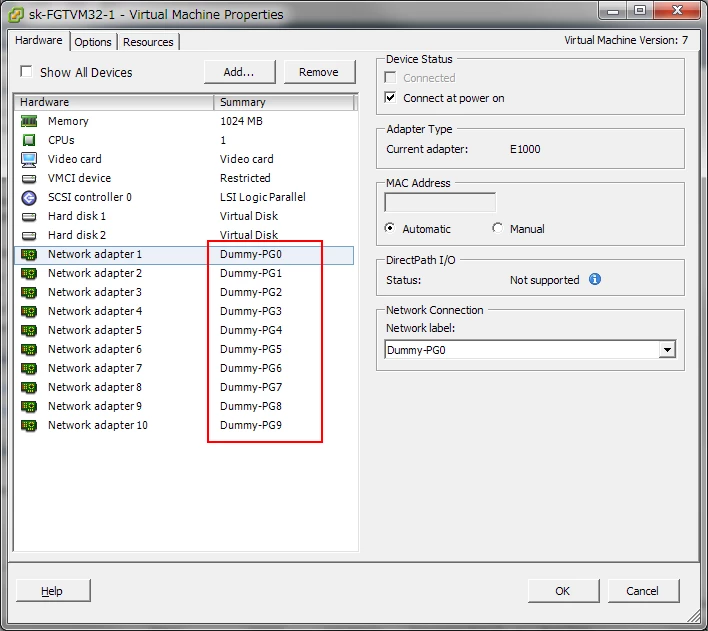Click the Help button
Screen dimensions: 708x631
click(x=53, y=591)
